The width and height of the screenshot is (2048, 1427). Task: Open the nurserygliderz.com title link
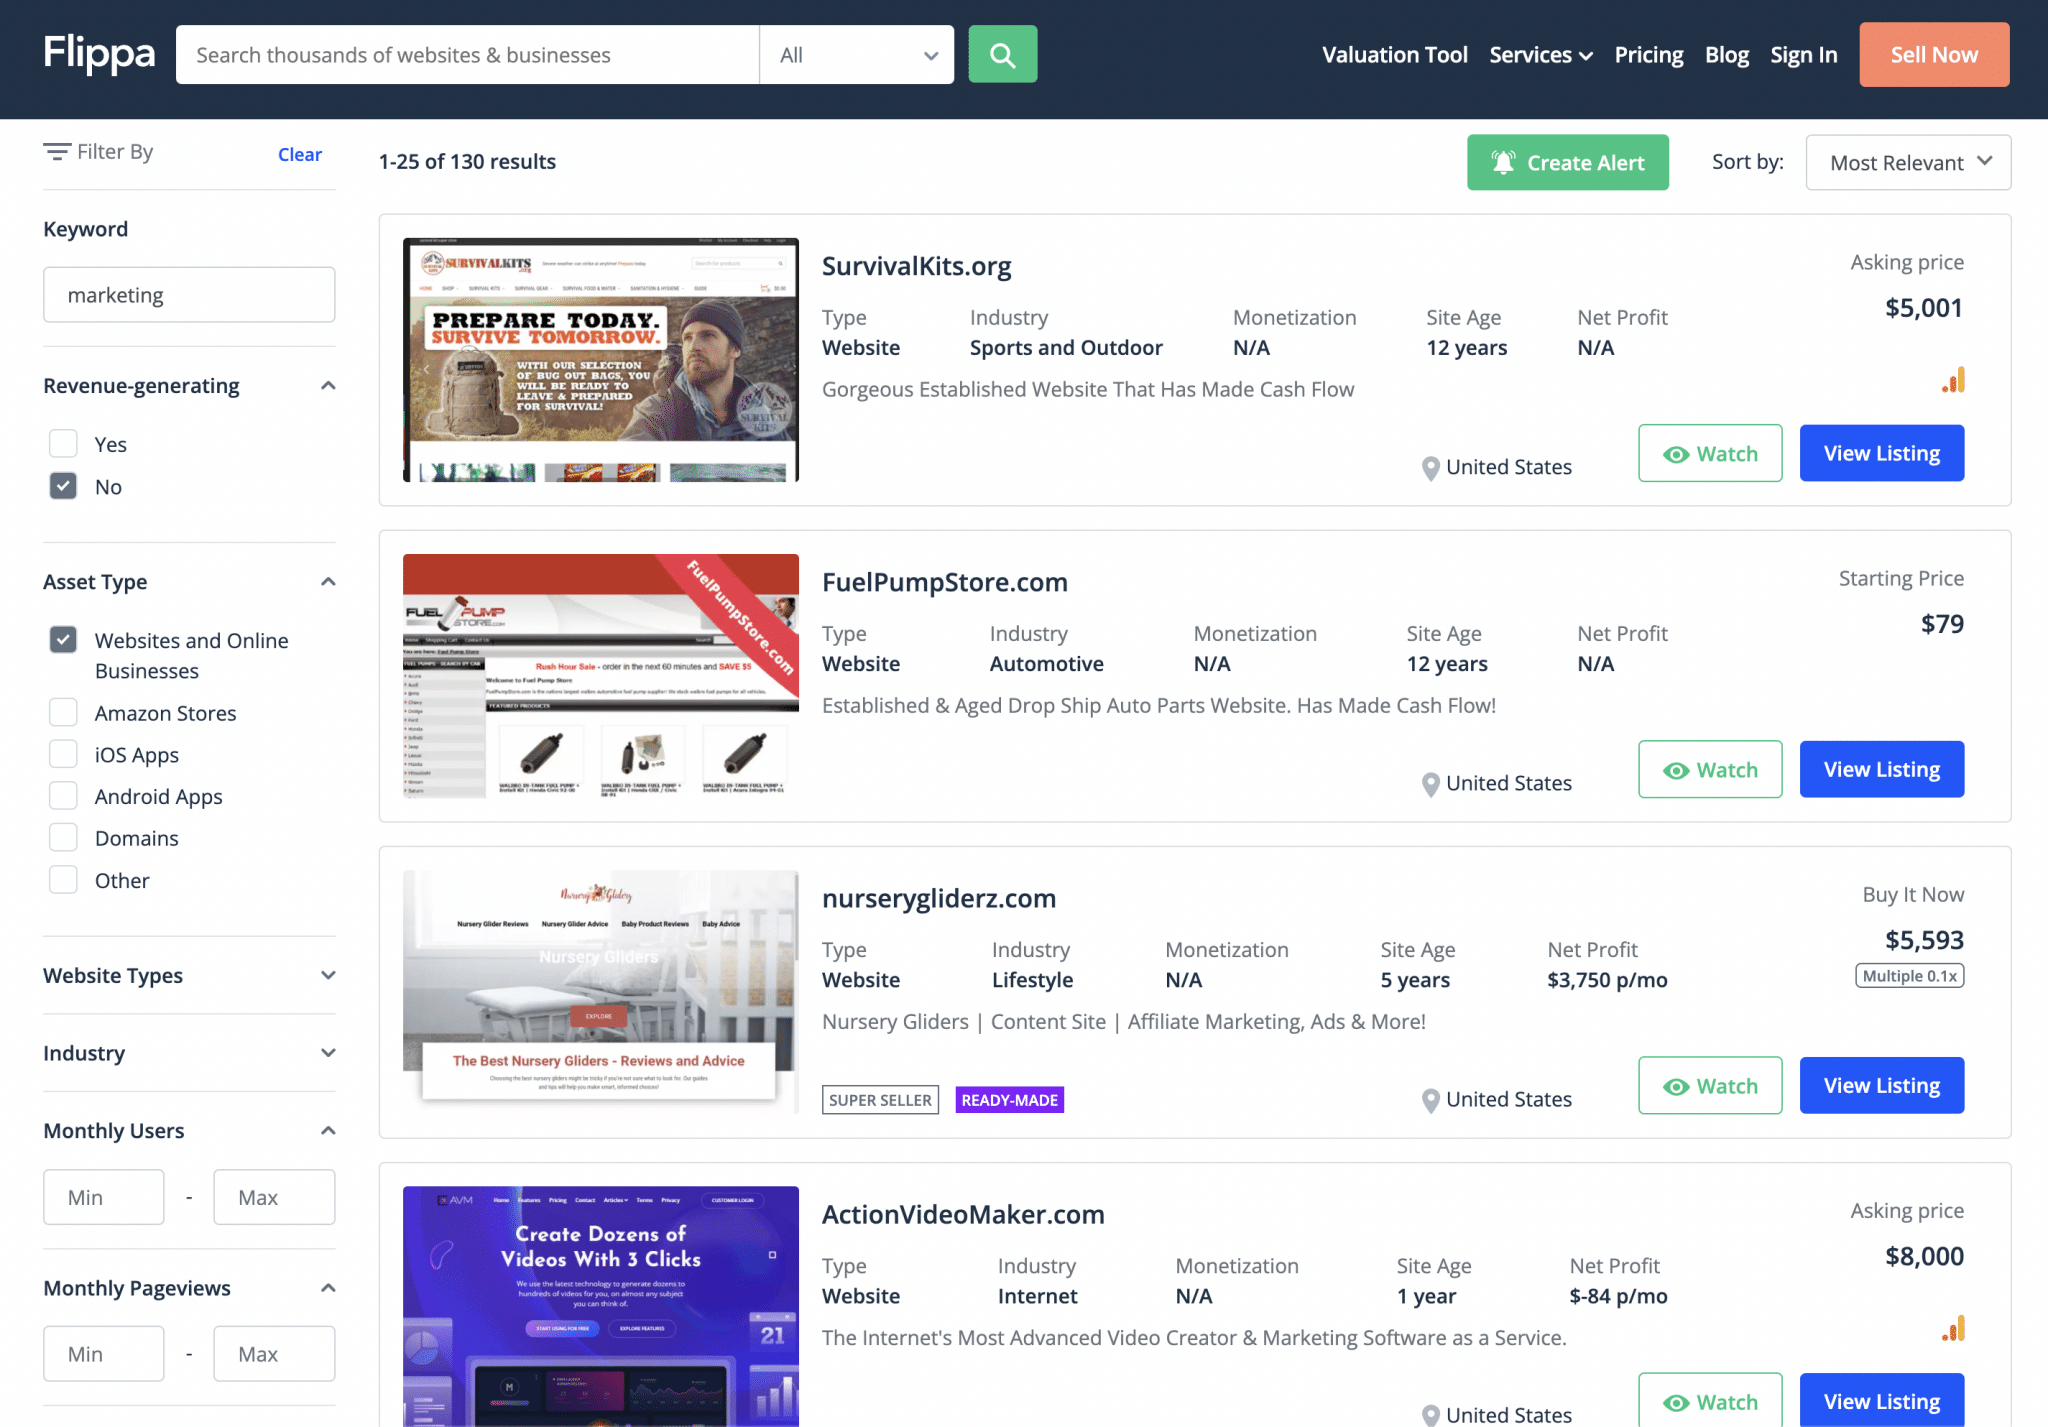938,898
